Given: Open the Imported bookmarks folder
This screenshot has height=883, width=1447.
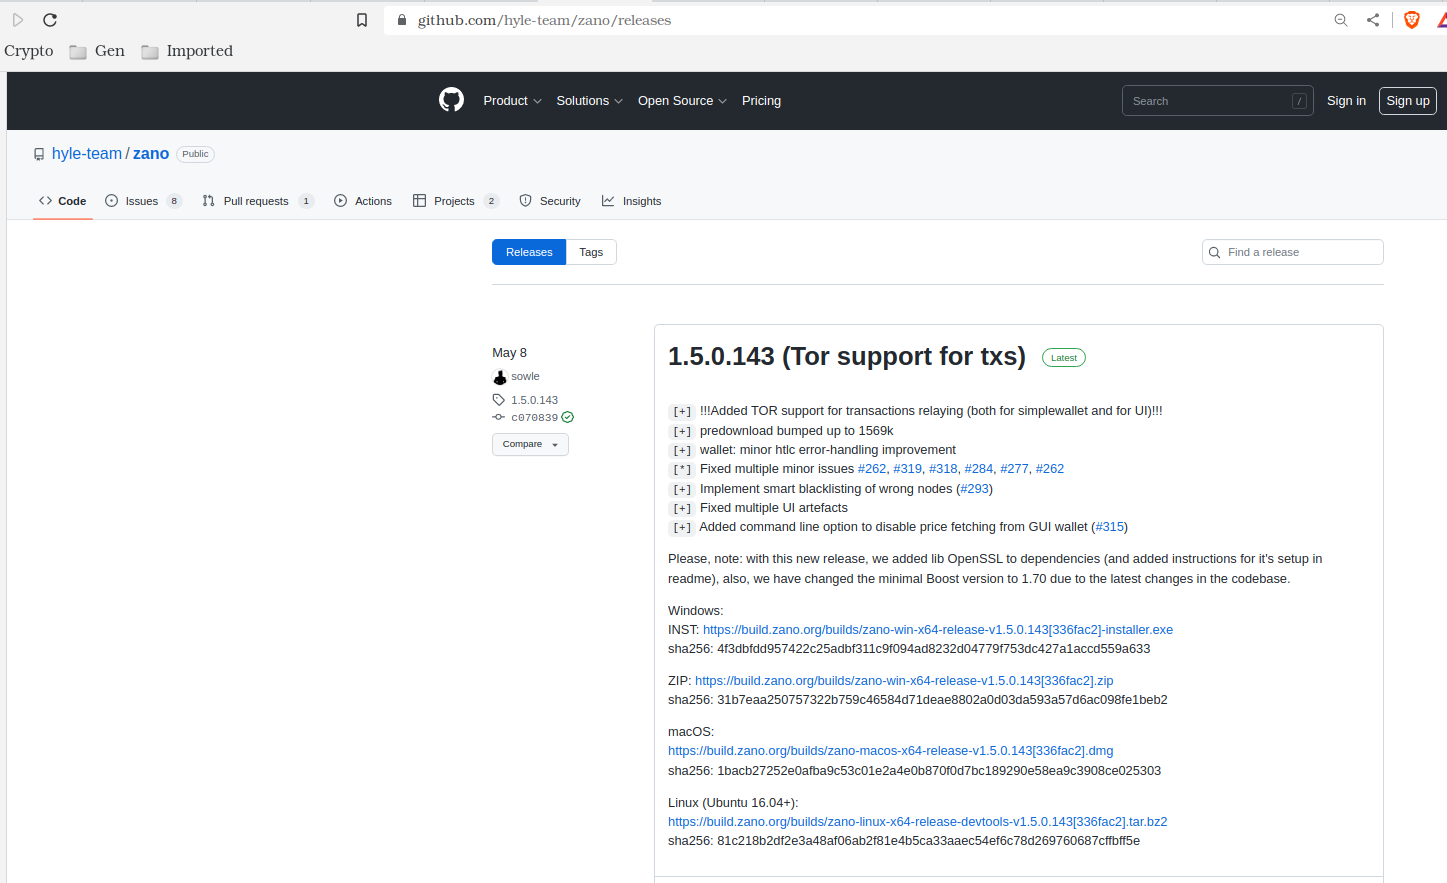Looking at the screenshot, I should click(187, 51).
